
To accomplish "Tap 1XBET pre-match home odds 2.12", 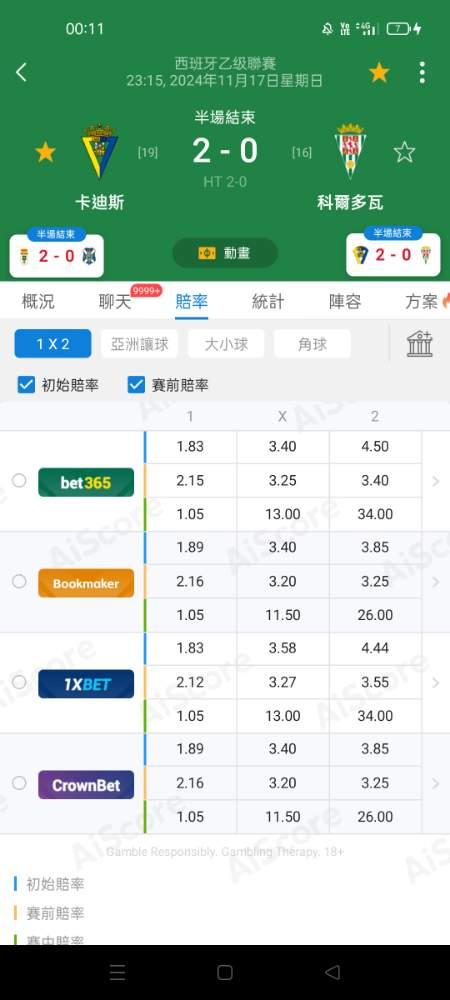I will click(x=190, y=682).
